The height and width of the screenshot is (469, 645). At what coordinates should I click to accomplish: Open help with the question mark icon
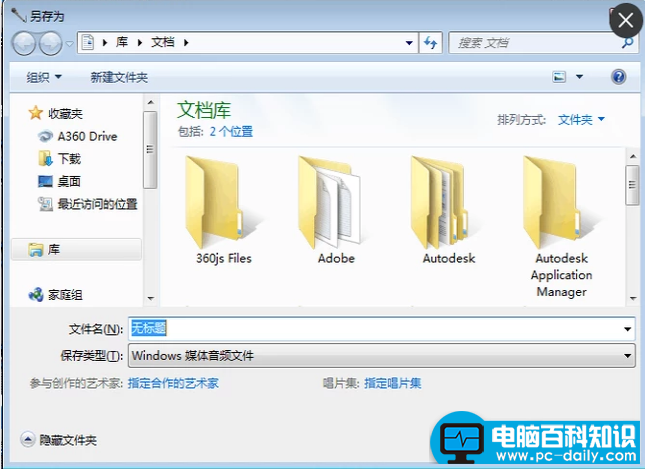[x=619, y=77]
